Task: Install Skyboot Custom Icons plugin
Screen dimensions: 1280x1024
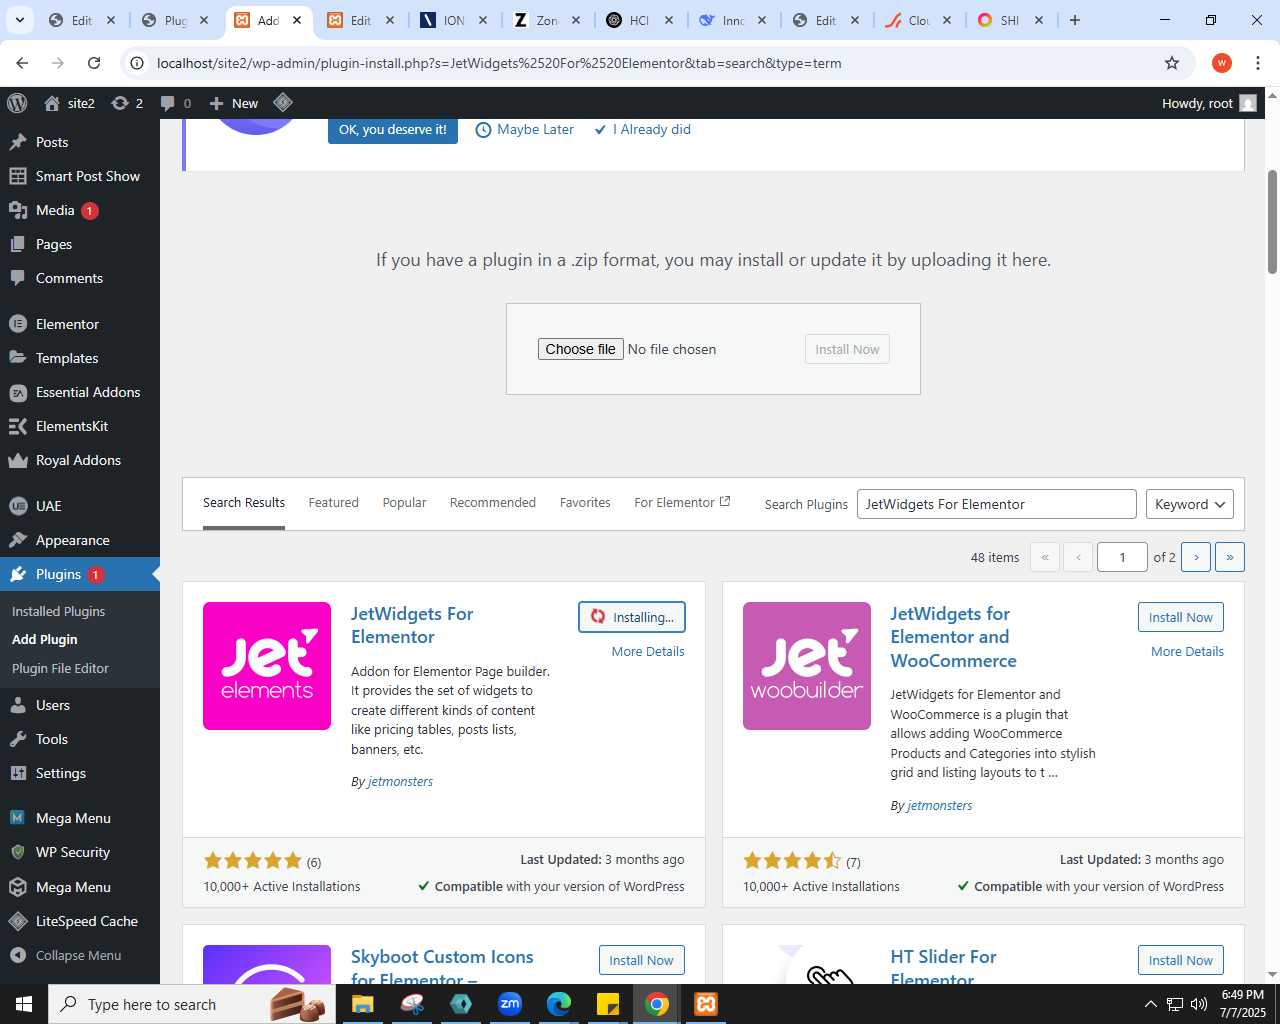Action: 641,960
